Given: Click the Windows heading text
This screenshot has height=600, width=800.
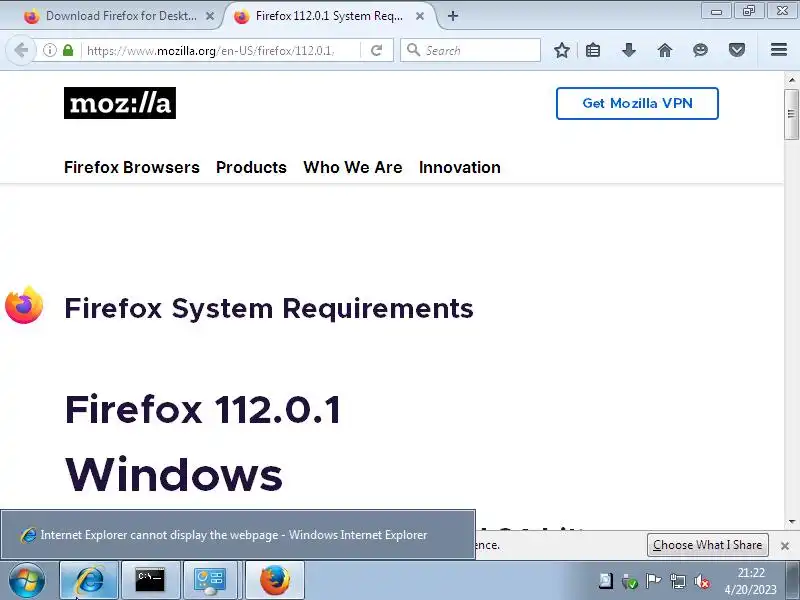Looking at the screenshot, I should 173,474.
